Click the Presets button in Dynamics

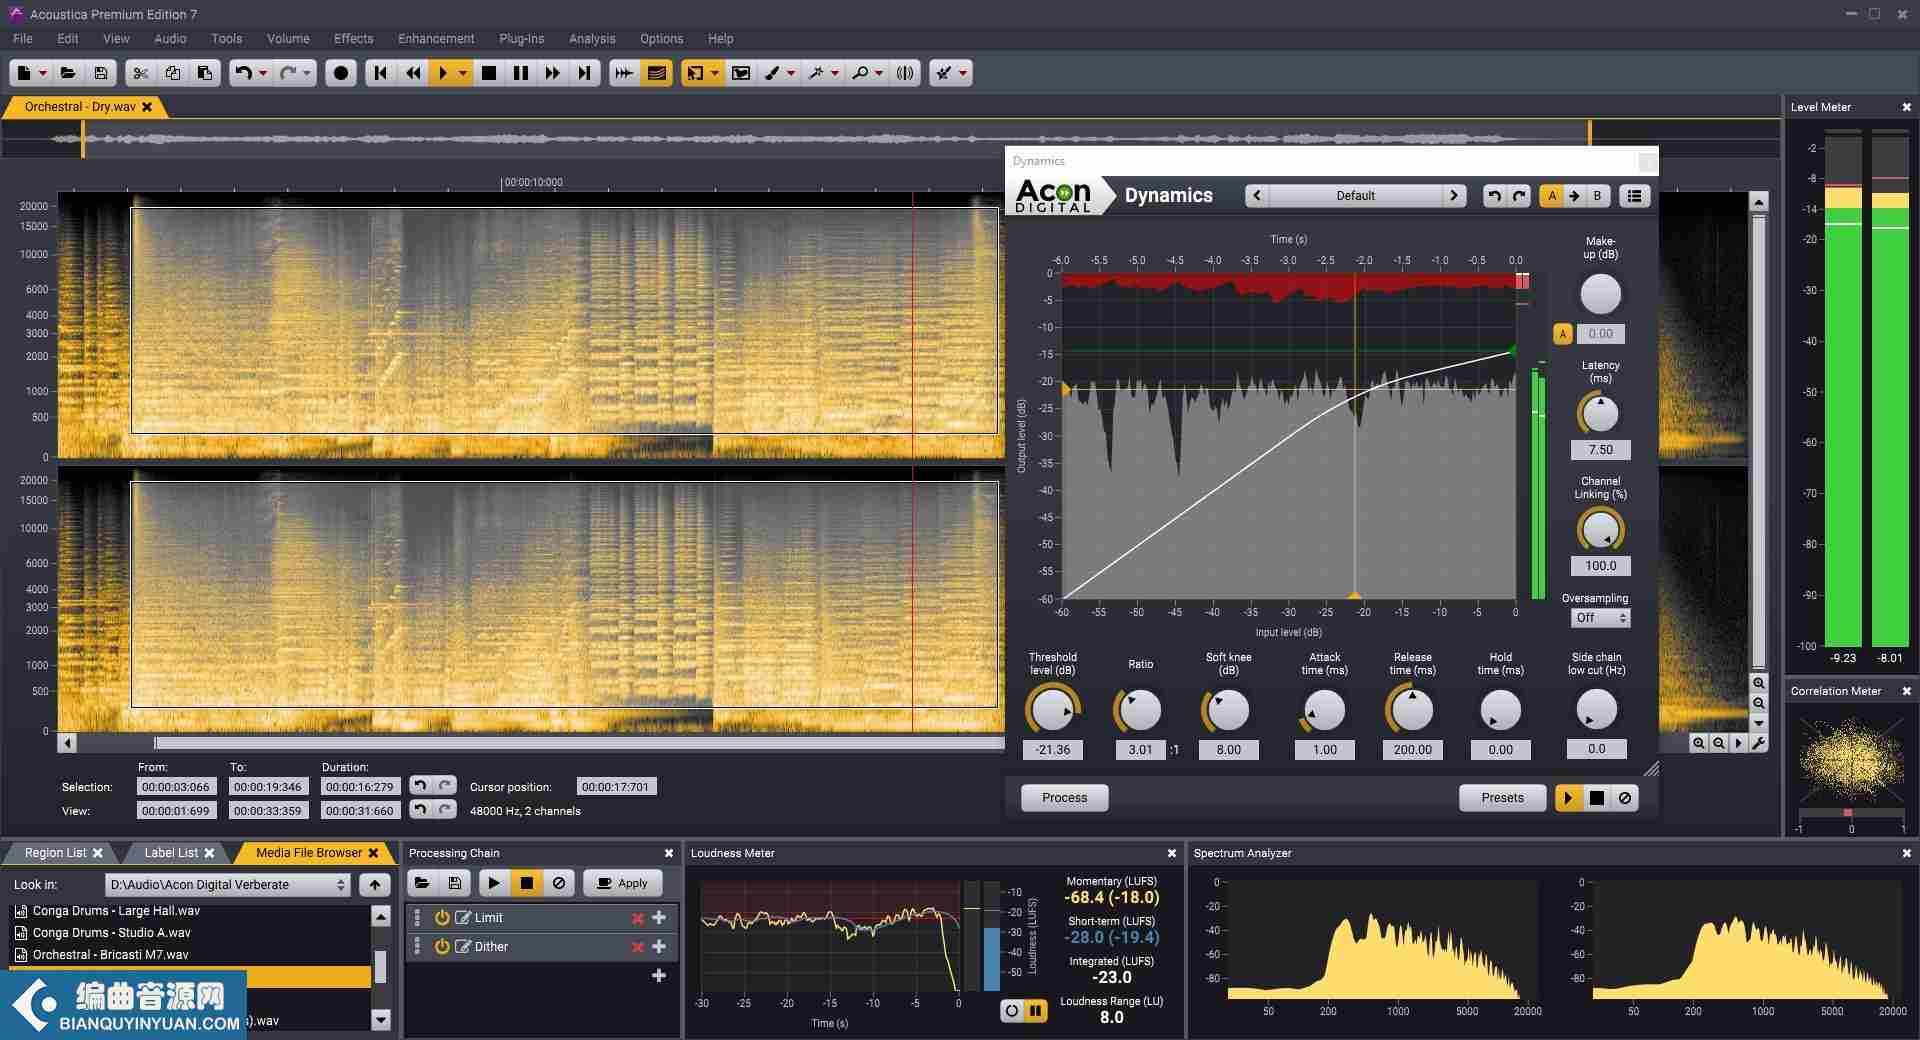click(x=1502, y=798)
